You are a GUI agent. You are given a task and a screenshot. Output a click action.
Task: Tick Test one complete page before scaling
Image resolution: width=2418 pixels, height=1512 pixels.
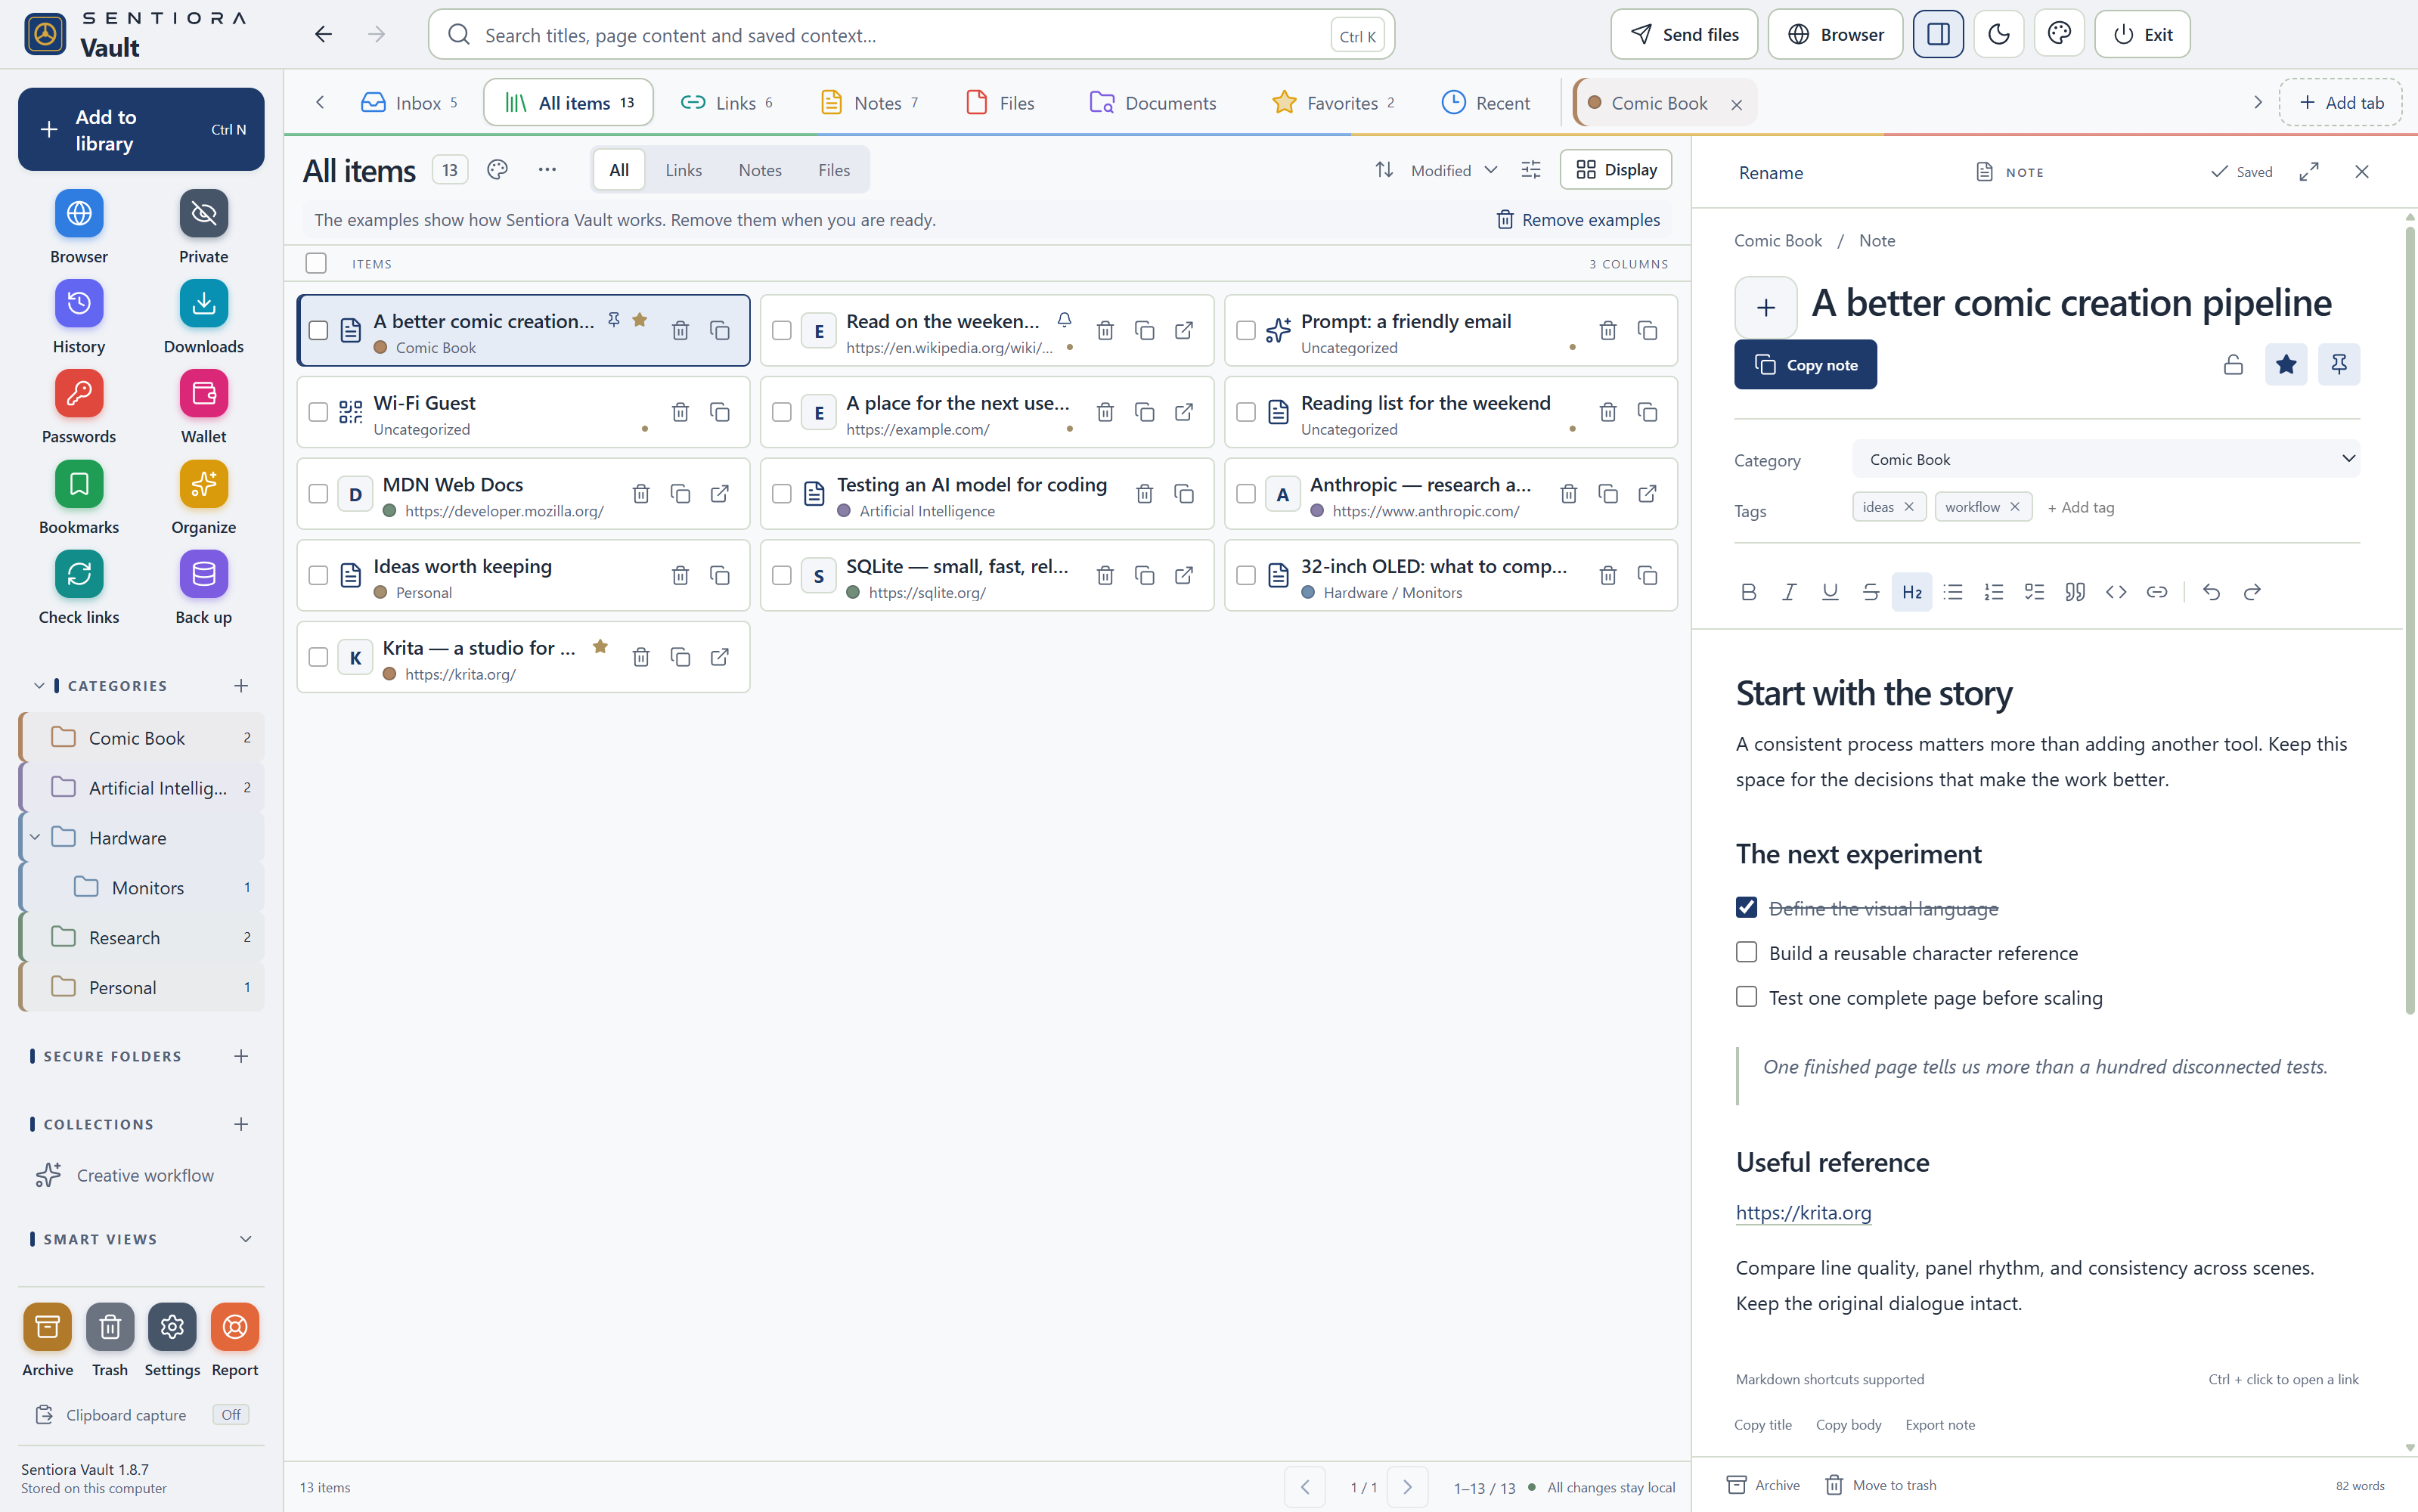(1746, 997)
